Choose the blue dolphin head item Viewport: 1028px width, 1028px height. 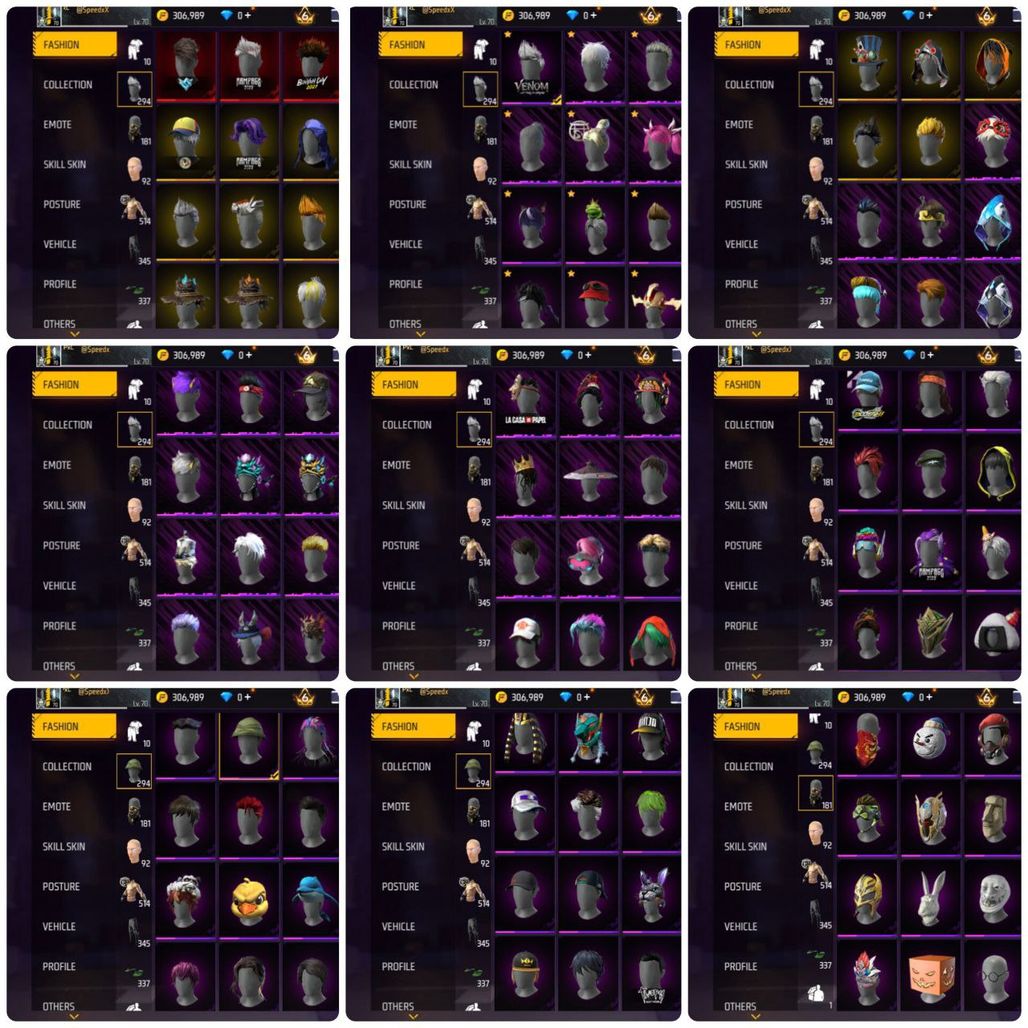[311, 900]
